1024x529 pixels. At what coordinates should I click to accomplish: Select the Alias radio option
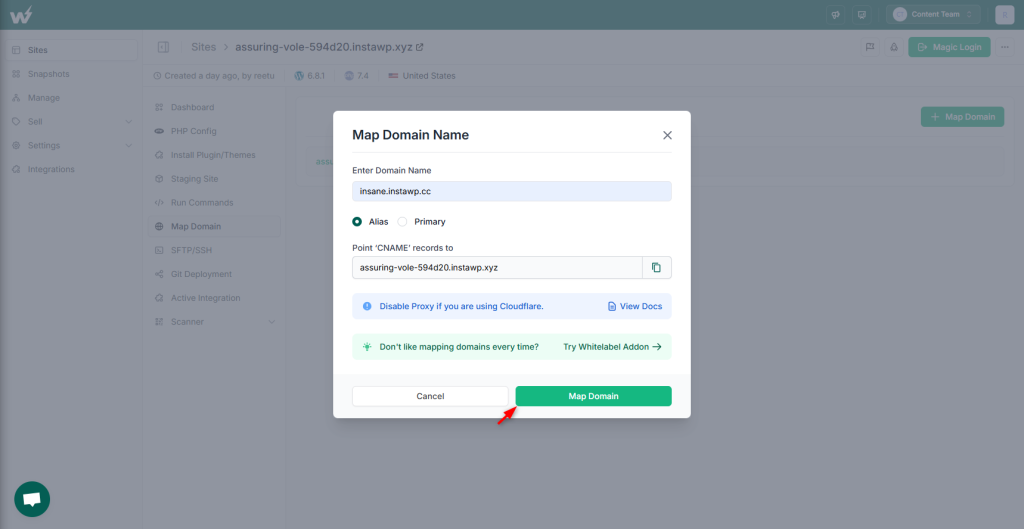pyautogui.click(x=357, y=221)
